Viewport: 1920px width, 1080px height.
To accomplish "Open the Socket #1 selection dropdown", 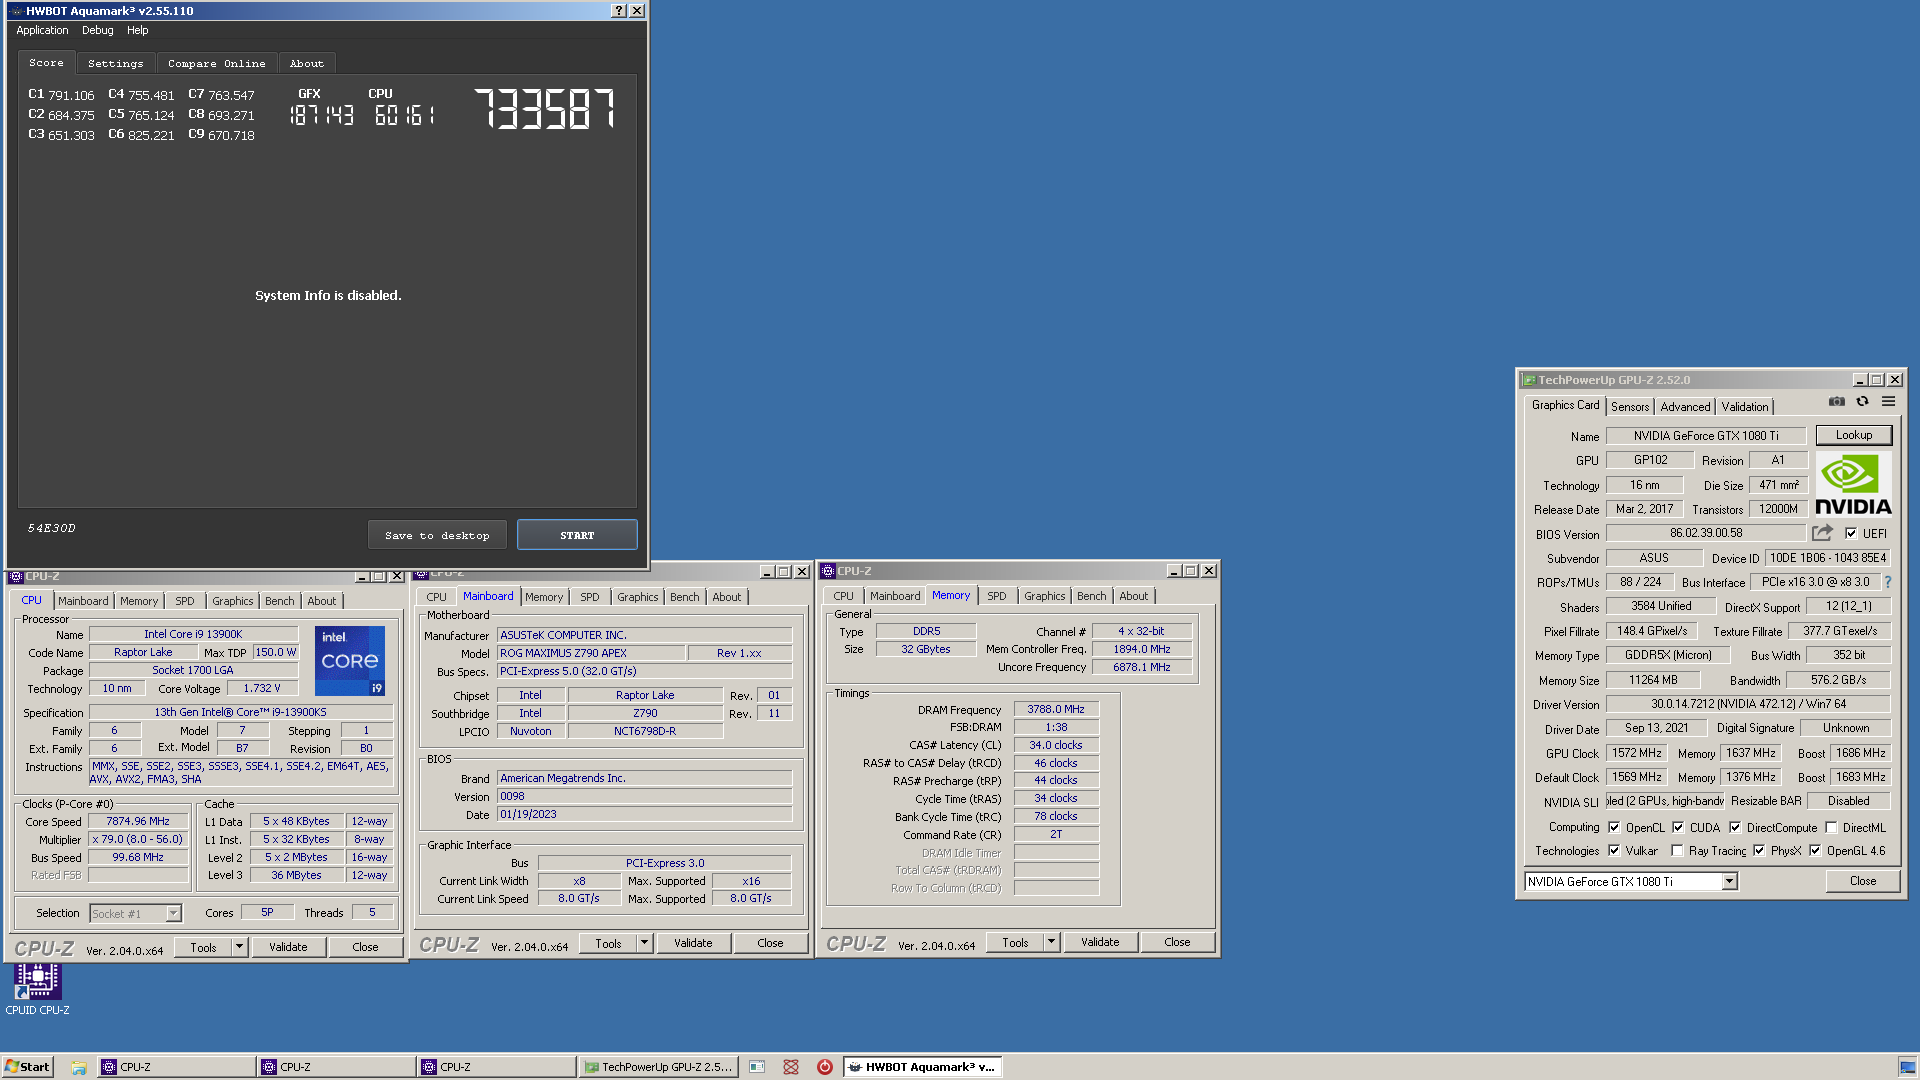I will tap(173, 914).
